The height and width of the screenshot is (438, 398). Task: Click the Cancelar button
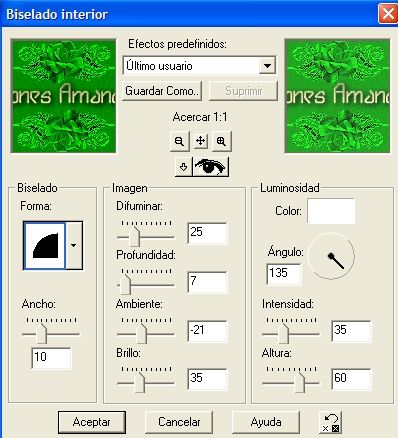coord(179,422)
